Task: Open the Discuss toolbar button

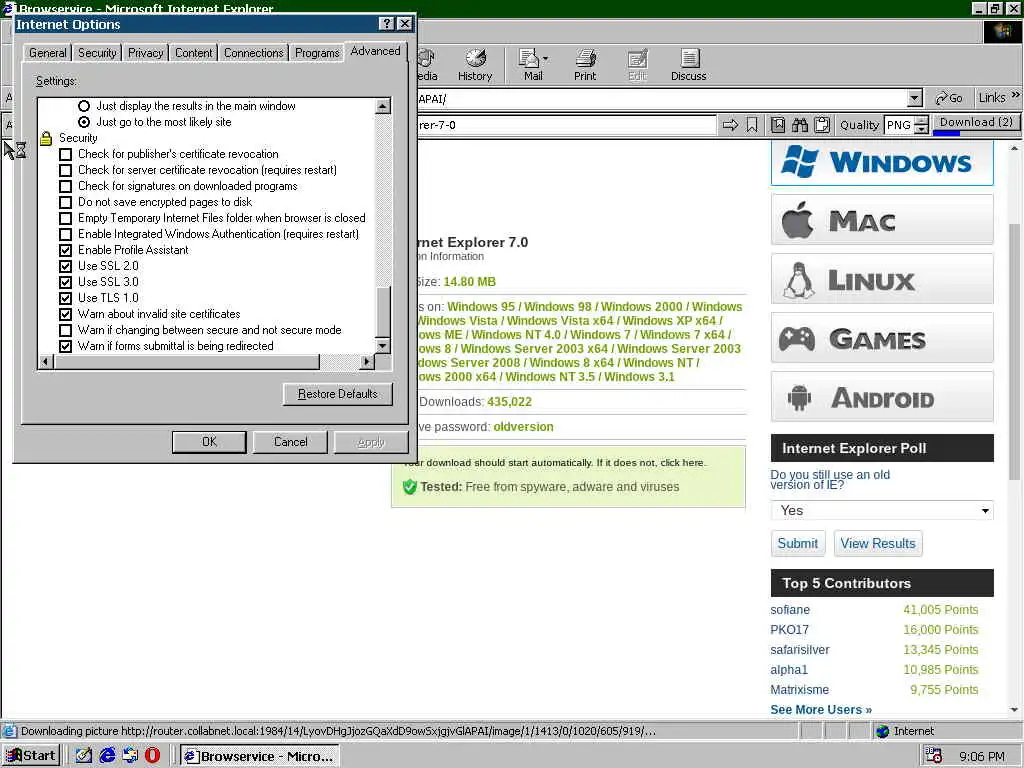Action: (688, 65)
